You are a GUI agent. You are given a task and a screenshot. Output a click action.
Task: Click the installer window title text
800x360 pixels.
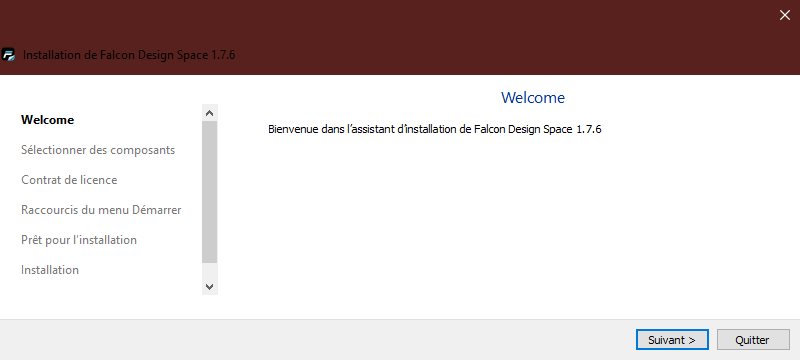(129, 55)
